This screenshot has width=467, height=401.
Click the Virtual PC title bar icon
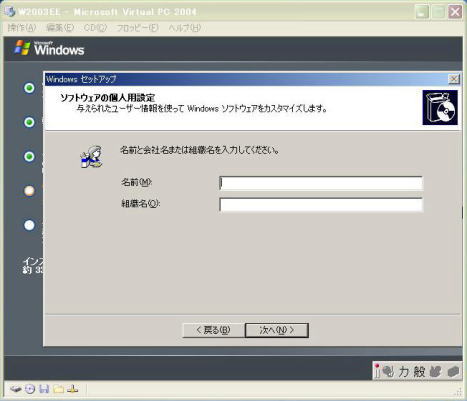[x=10, y=12]
